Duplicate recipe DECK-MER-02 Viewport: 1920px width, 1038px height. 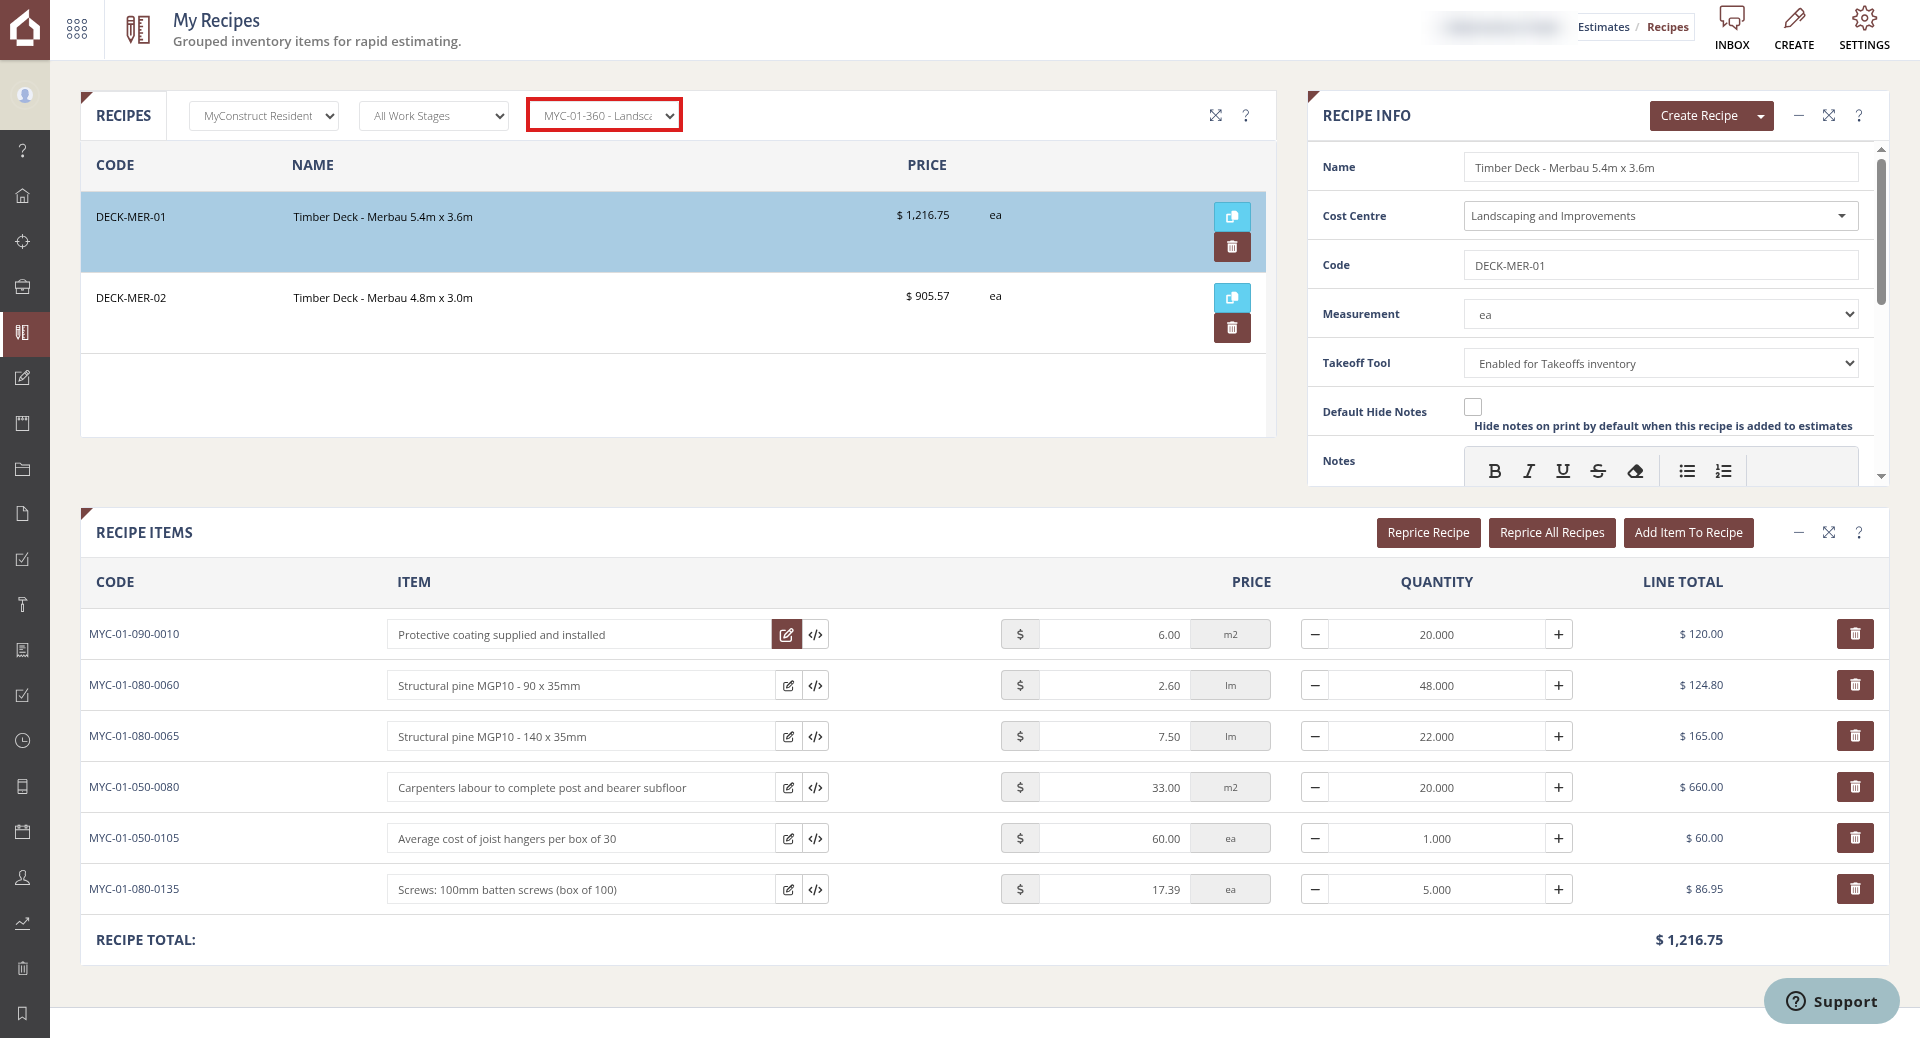(x=1232, y=298)
